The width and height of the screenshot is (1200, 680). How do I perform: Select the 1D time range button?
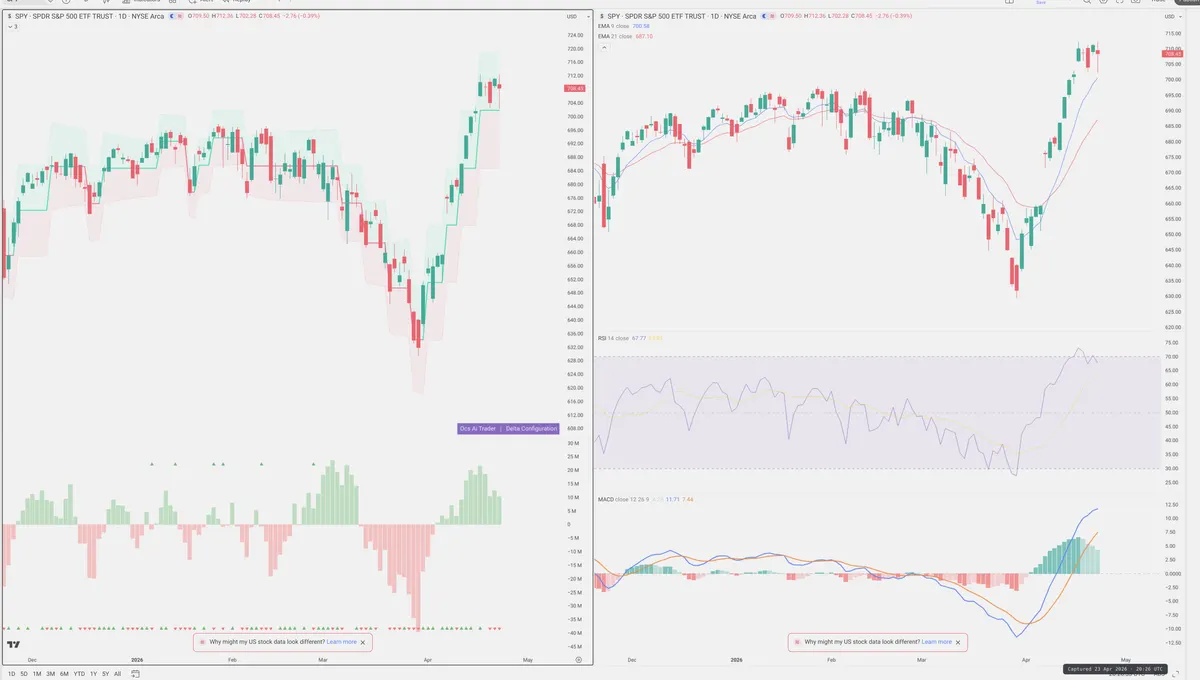pos(11,674)
